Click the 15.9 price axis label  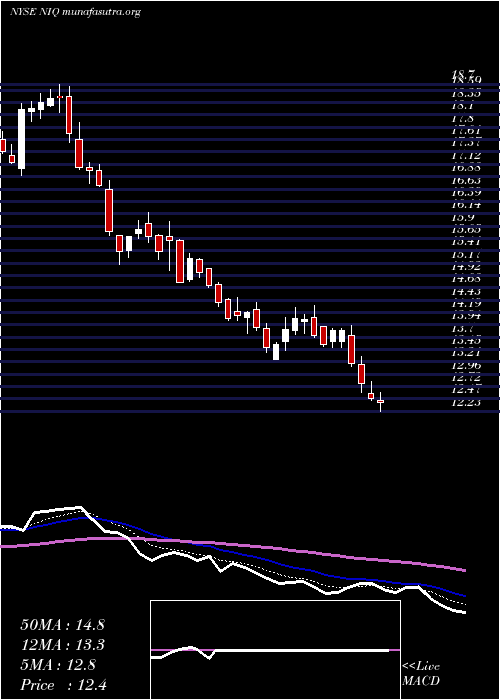[x=464, y=217]
